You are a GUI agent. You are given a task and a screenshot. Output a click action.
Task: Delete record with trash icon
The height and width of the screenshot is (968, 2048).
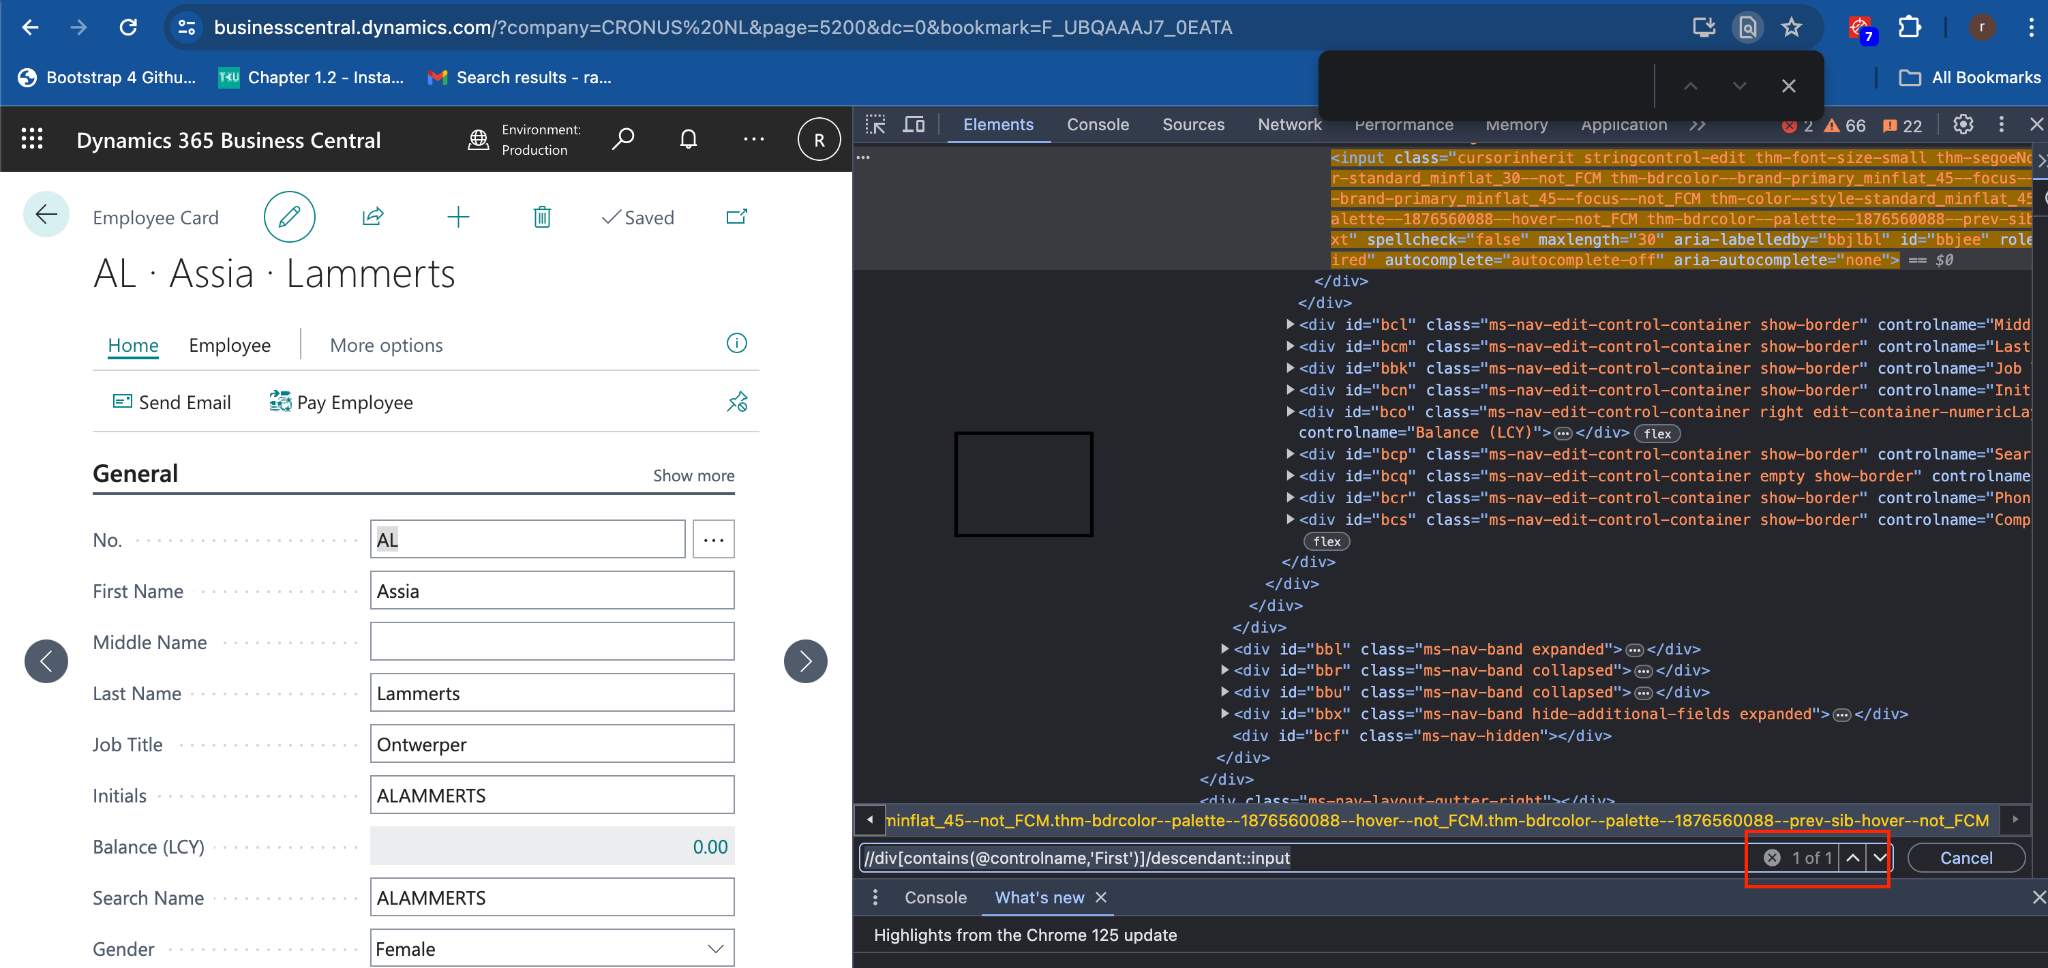(x=542, y=217)
